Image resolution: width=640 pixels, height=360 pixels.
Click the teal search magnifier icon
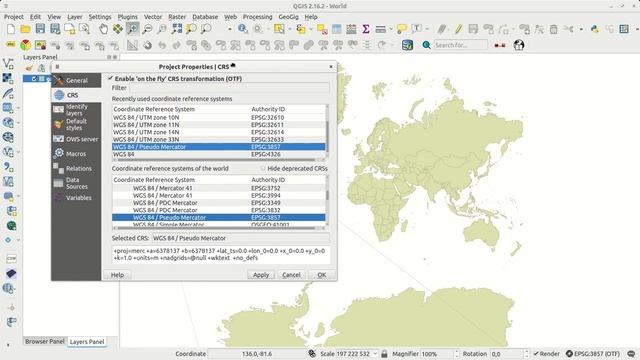(426, 45)
